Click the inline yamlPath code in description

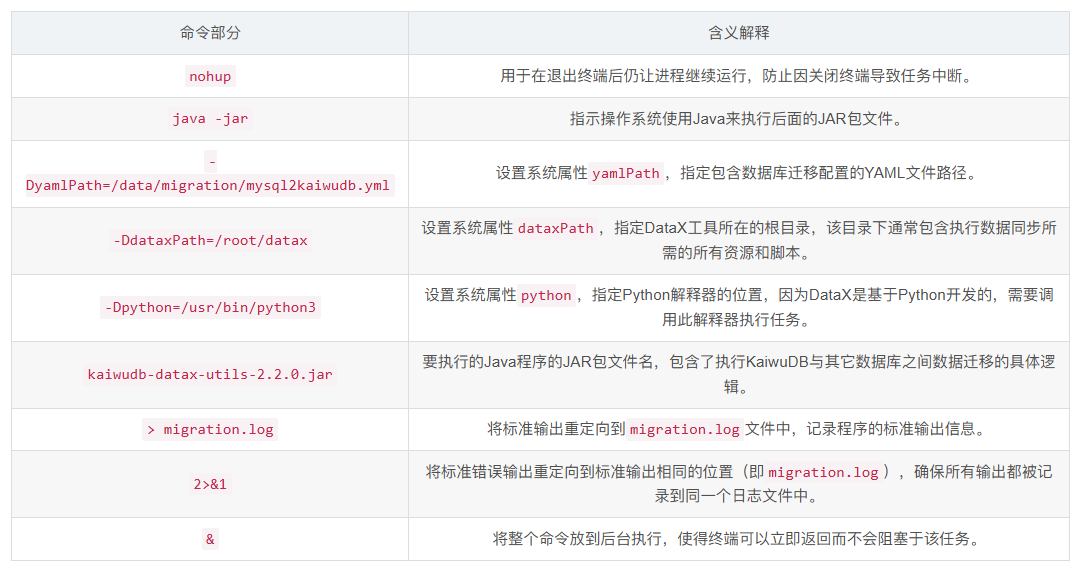pyautogui.click(x=626, y=173)
